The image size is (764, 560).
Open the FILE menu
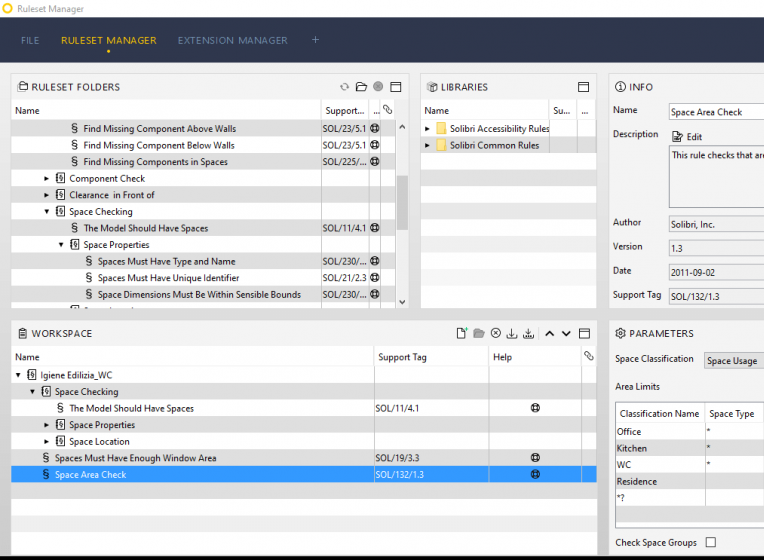point(30,40)
